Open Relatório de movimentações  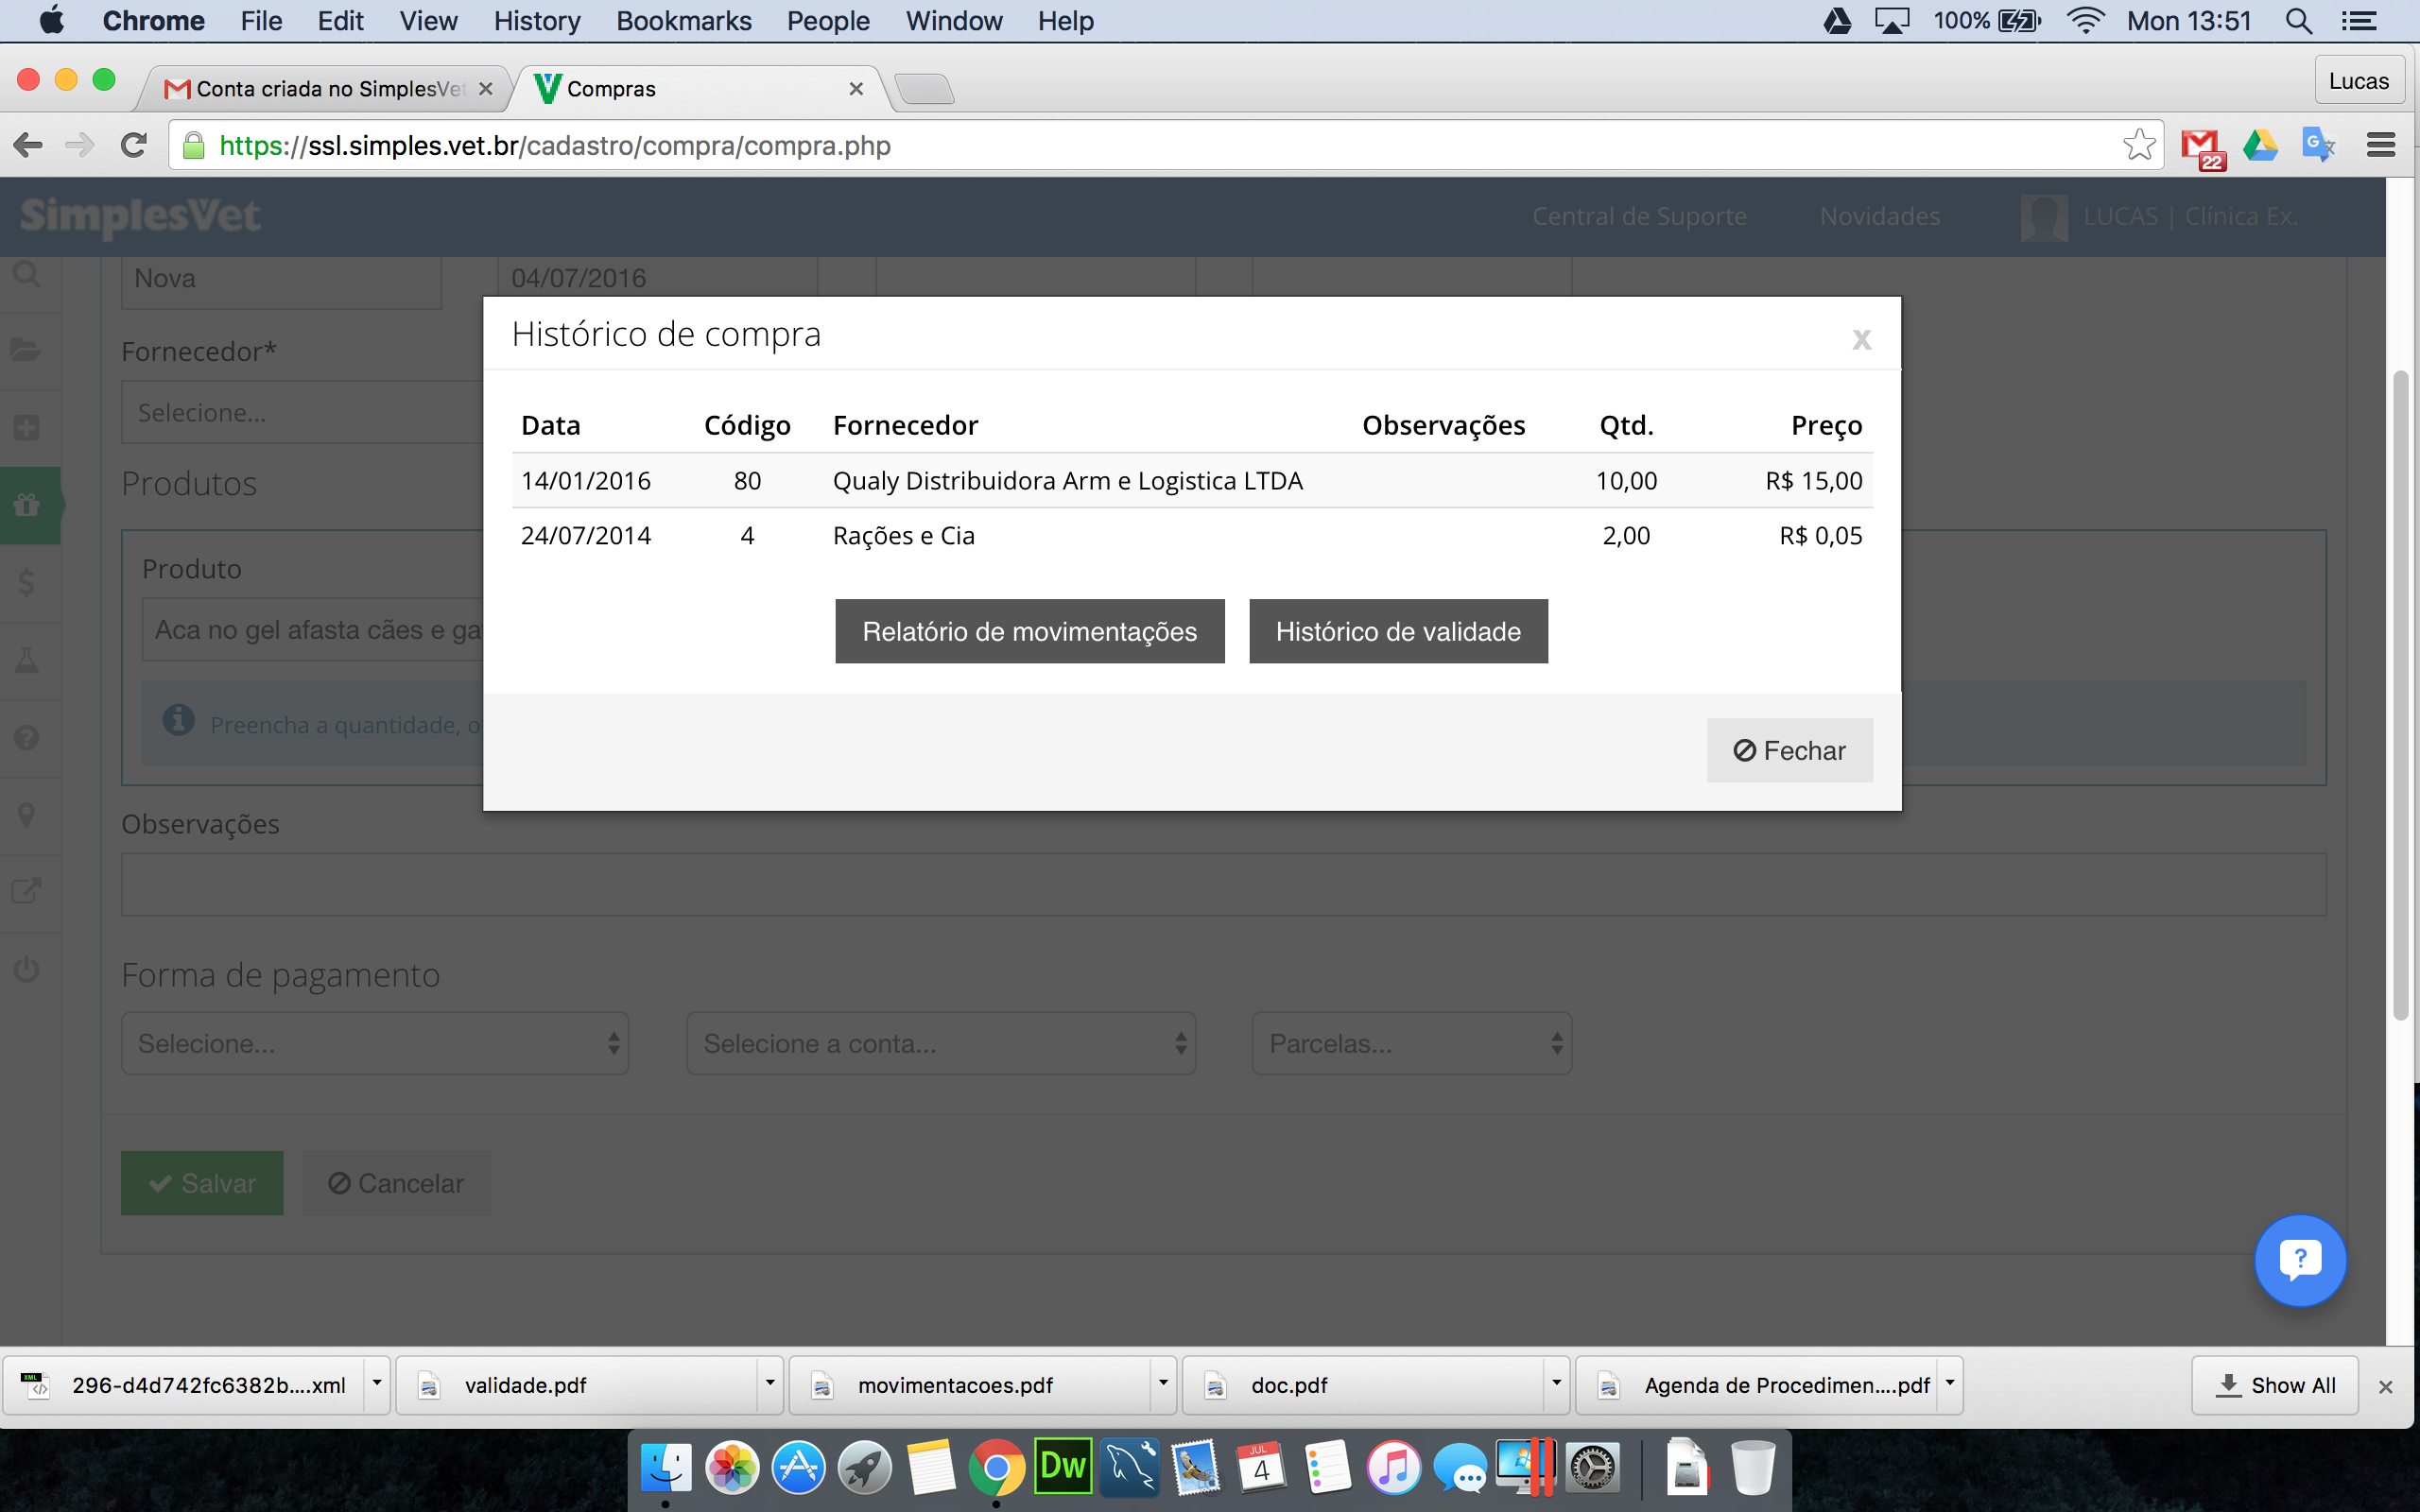pyautogui.click(x=1030, y=631)
